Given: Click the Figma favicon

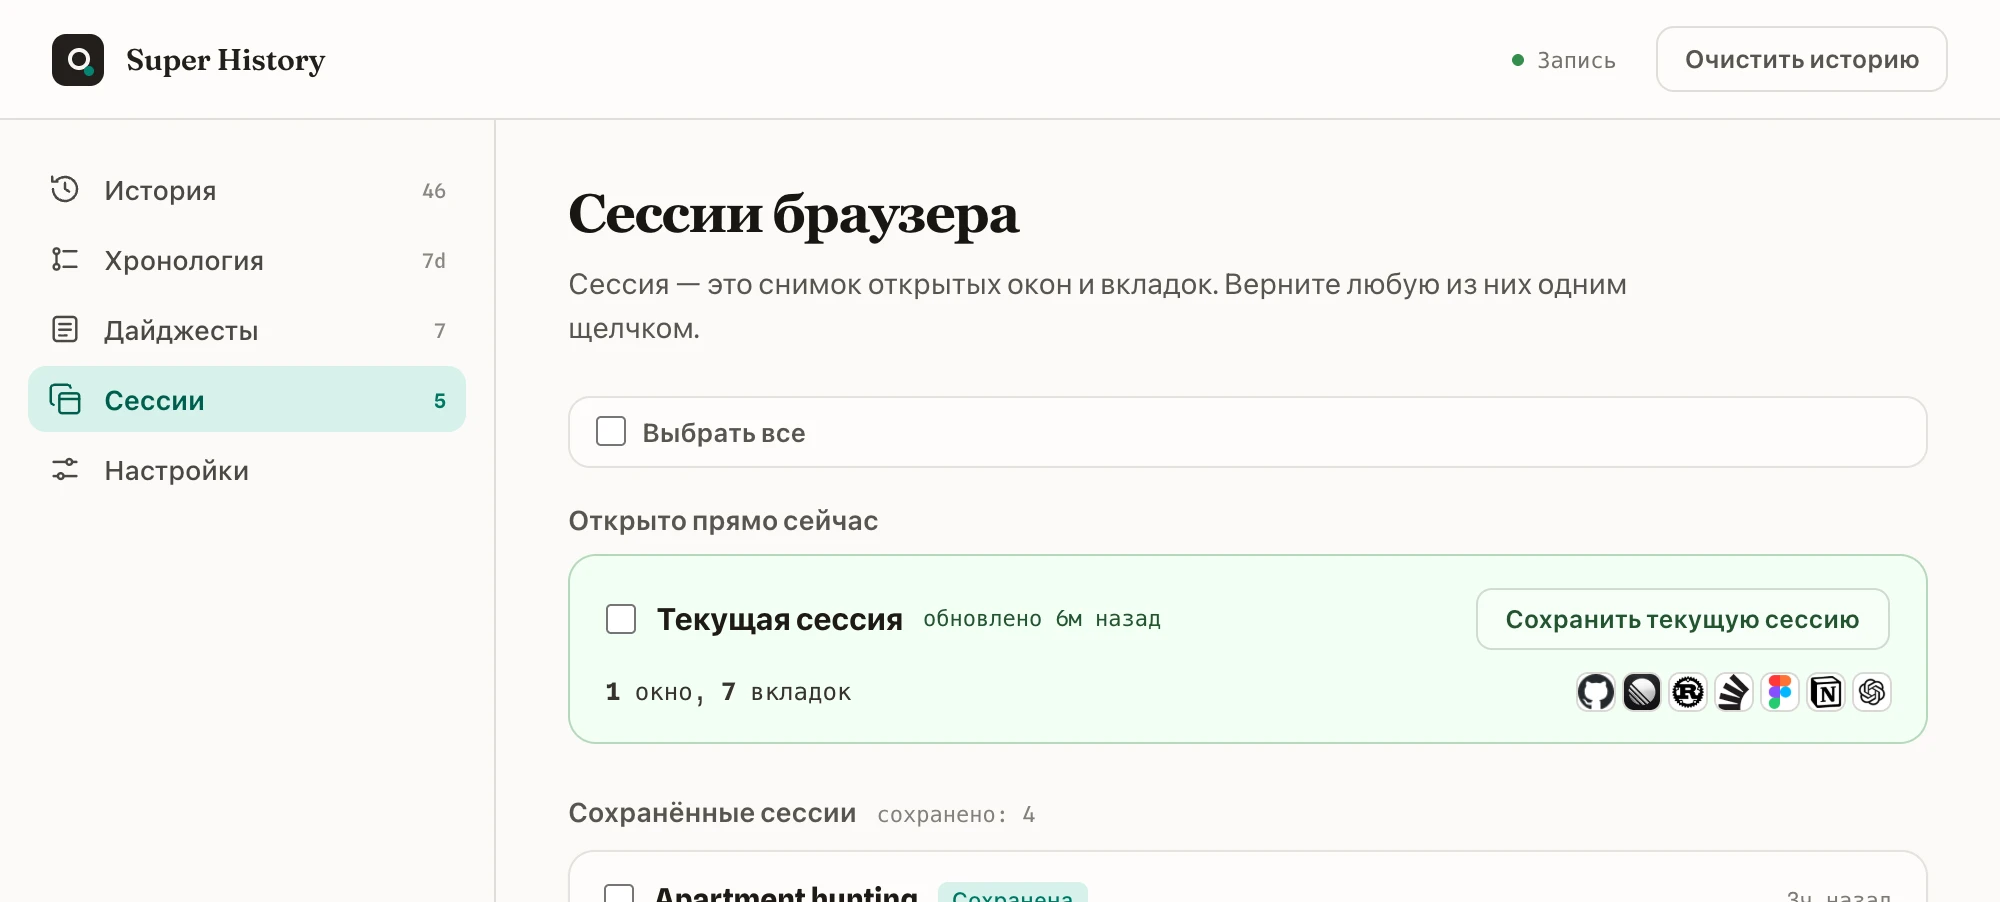Looking at the screenshot, I should coord(1780,692).
